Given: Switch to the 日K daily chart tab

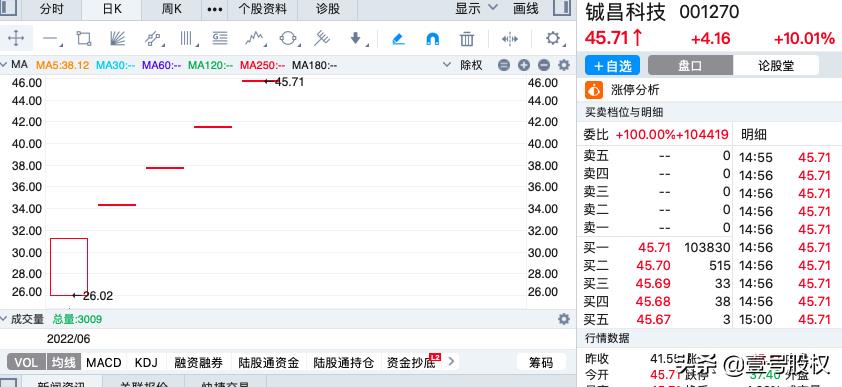Looking at the screenshot, I should click(112, 9).
